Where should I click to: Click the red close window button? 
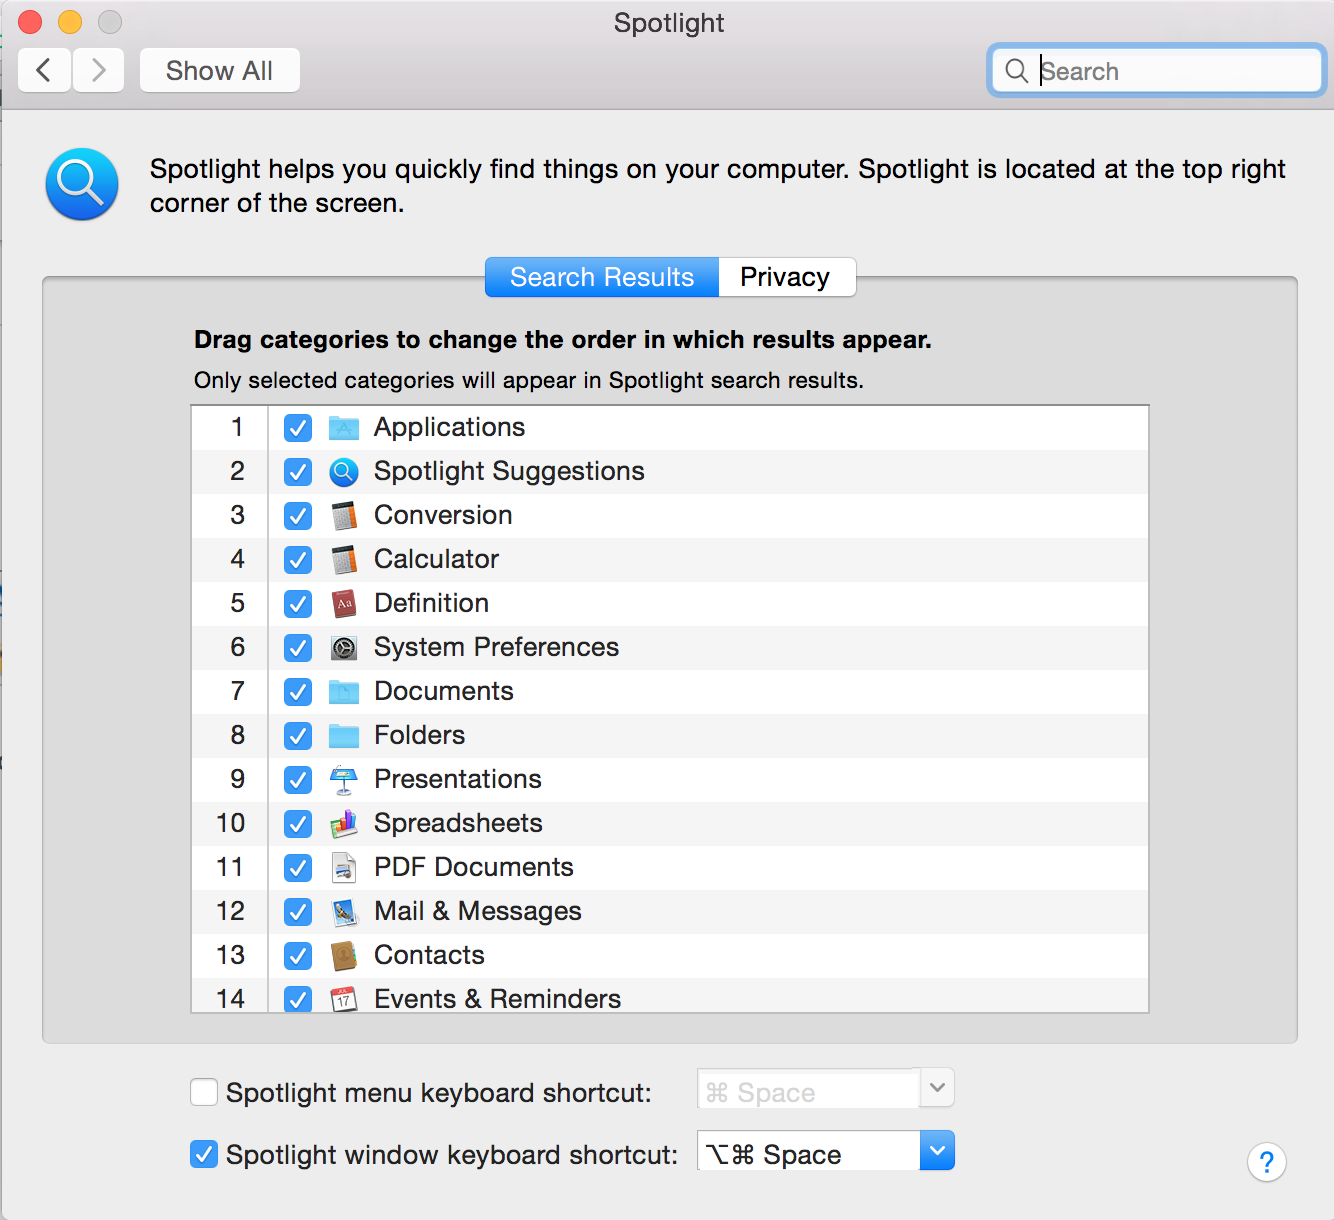pyautogui.click(x=30, y=22)
